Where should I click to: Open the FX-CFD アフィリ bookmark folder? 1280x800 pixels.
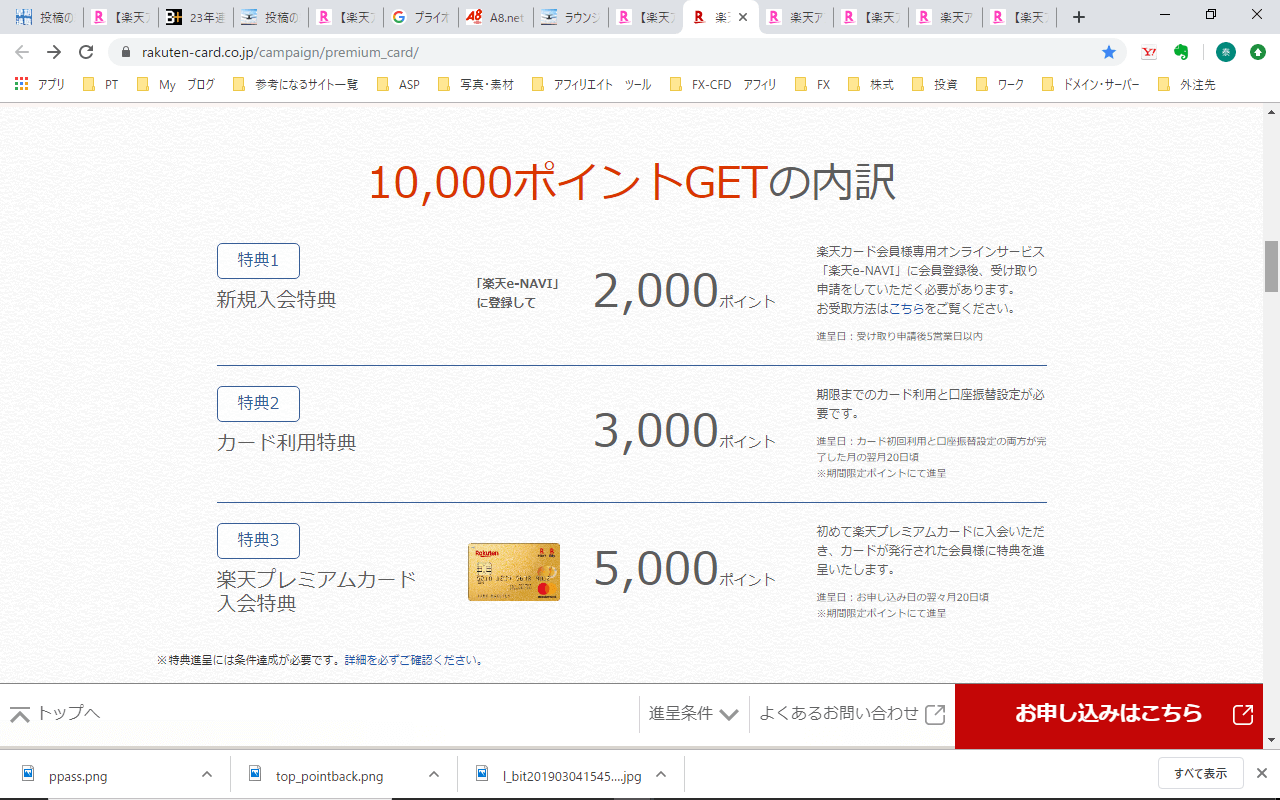[723, 85]
